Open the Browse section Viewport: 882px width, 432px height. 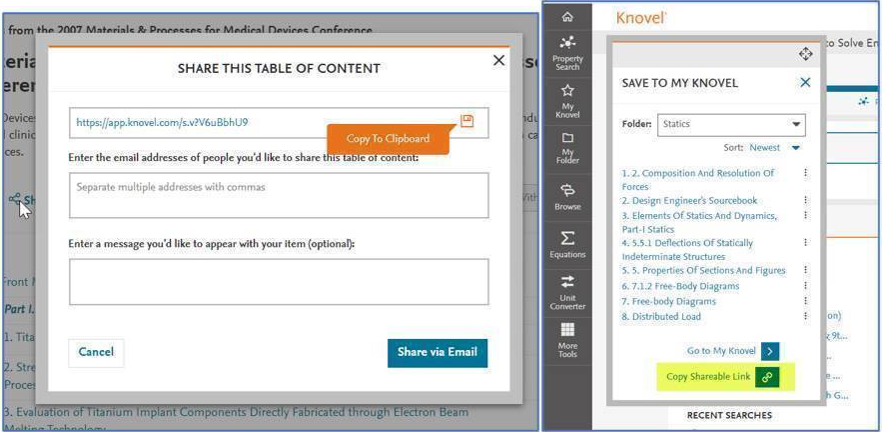pyautogui.click(x=567, y=196)
